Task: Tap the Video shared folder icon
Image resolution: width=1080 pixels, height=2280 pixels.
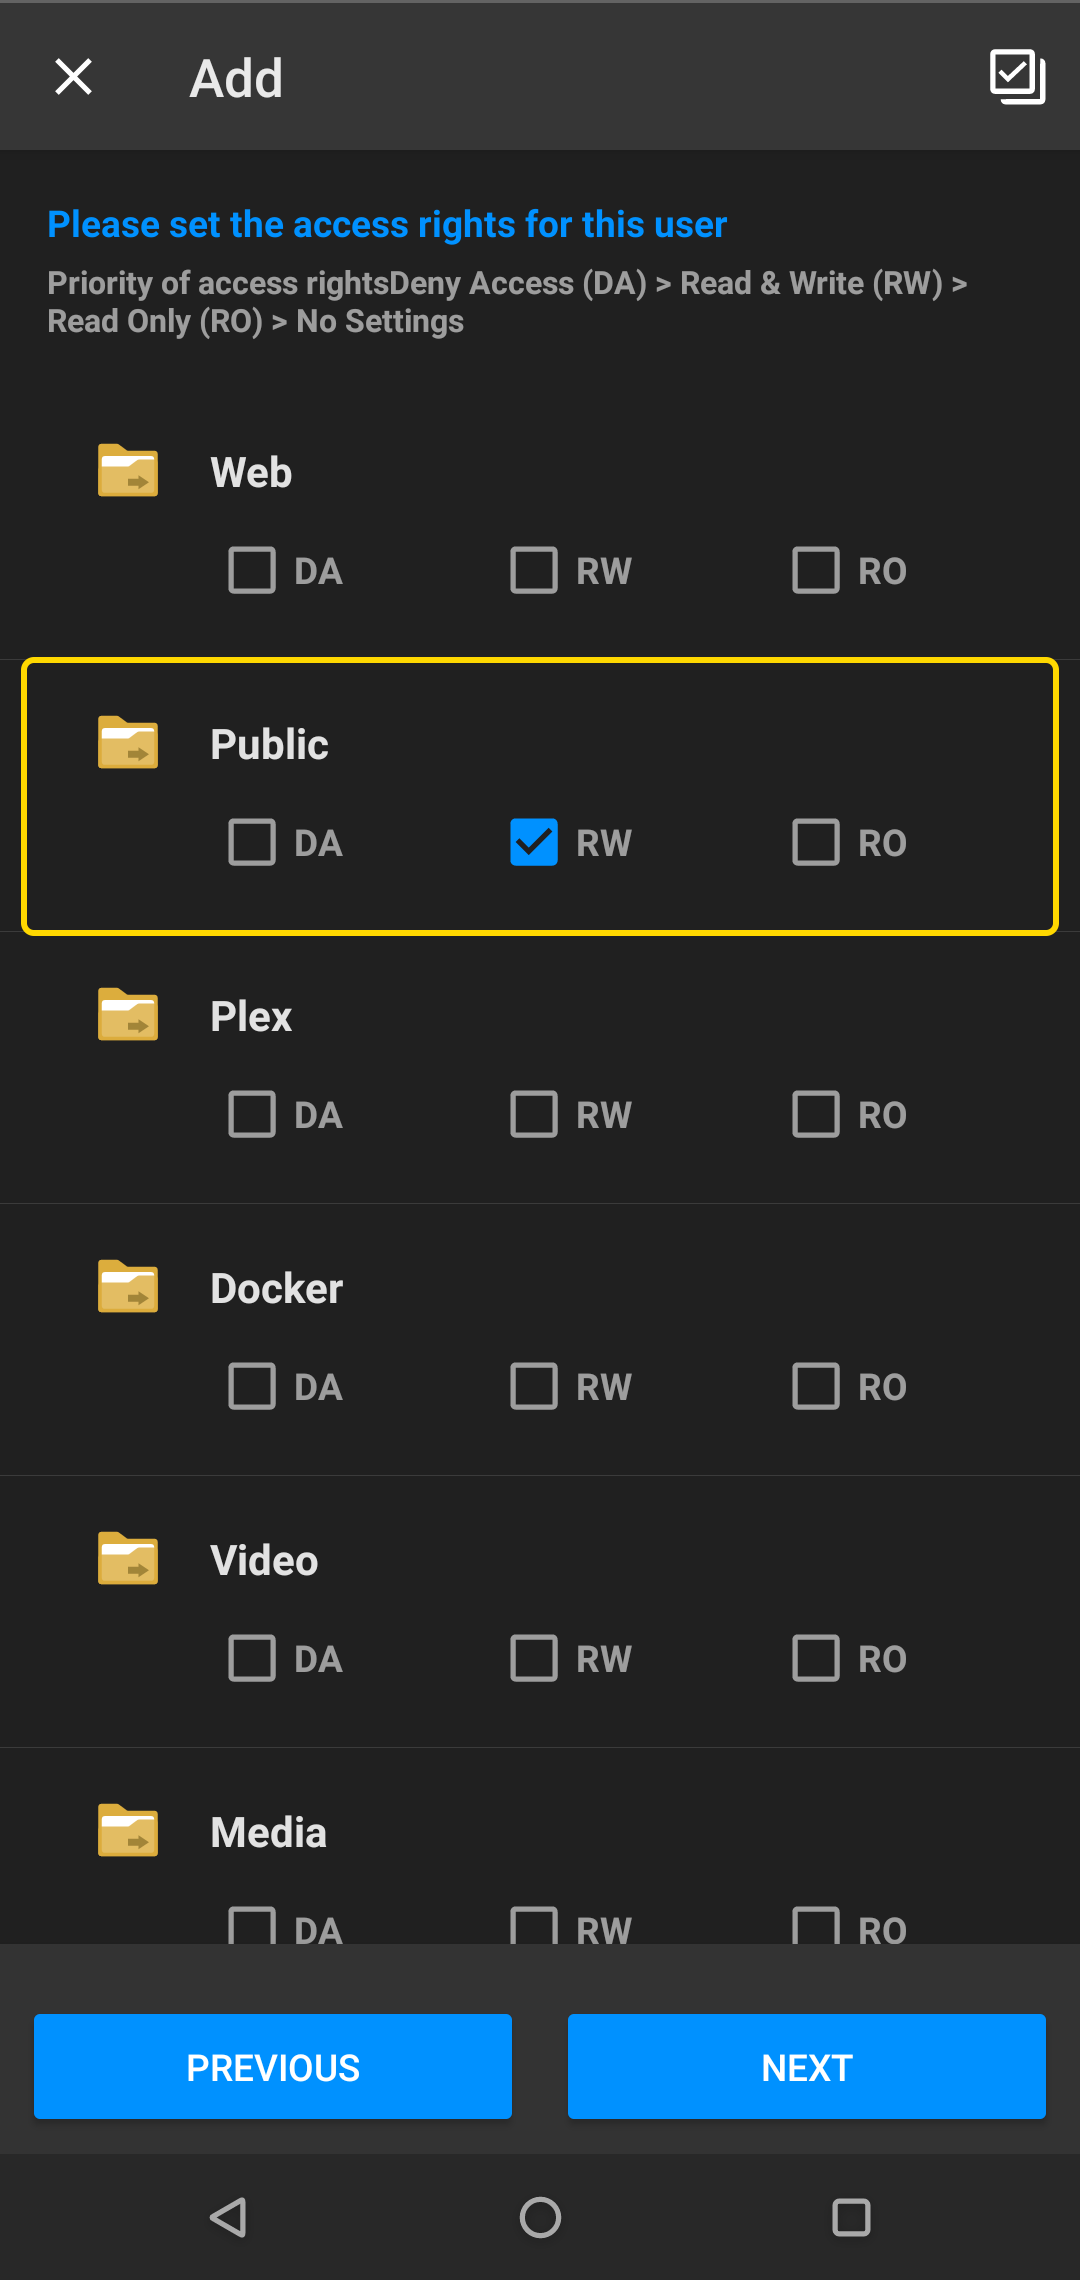Action: pos(128,1559)
